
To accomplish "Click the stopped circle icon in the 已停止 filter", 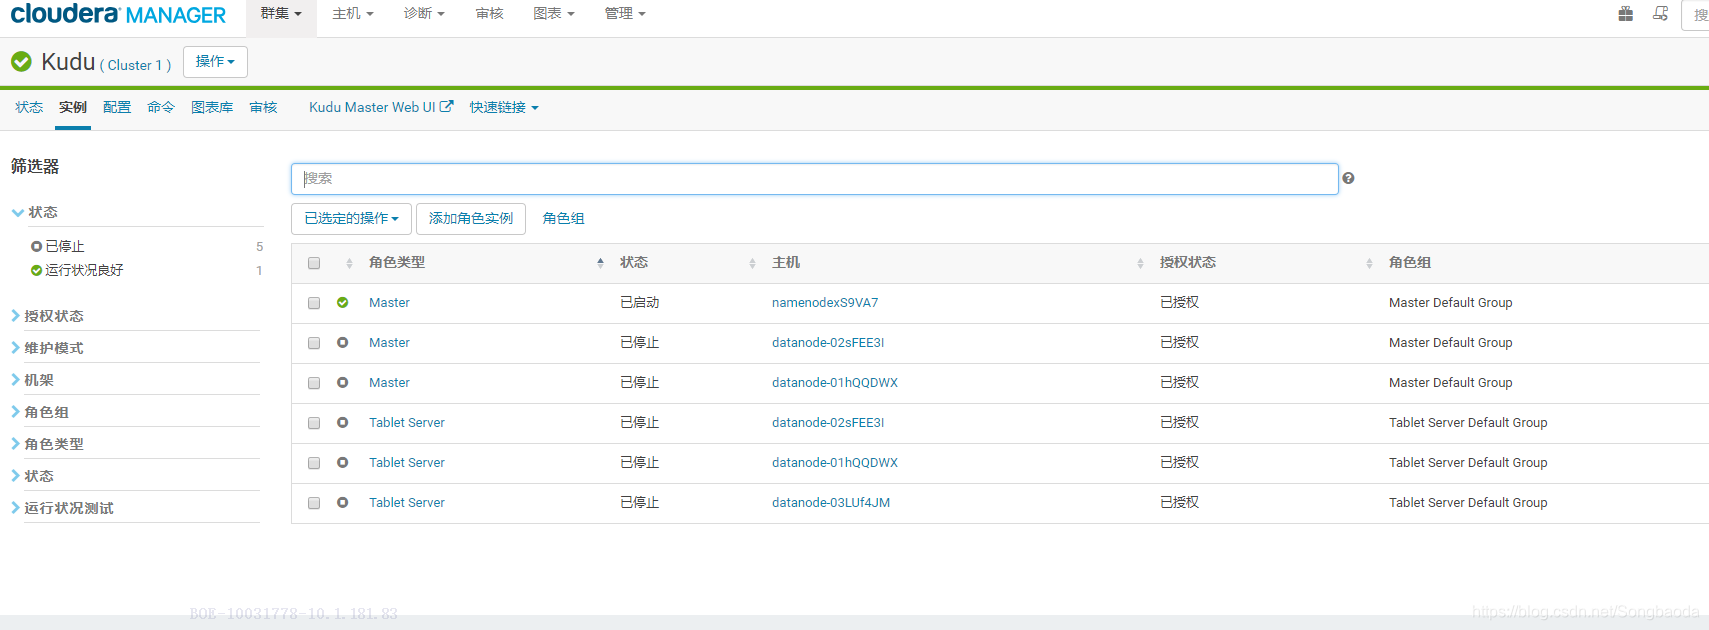I will coord(37,246).
